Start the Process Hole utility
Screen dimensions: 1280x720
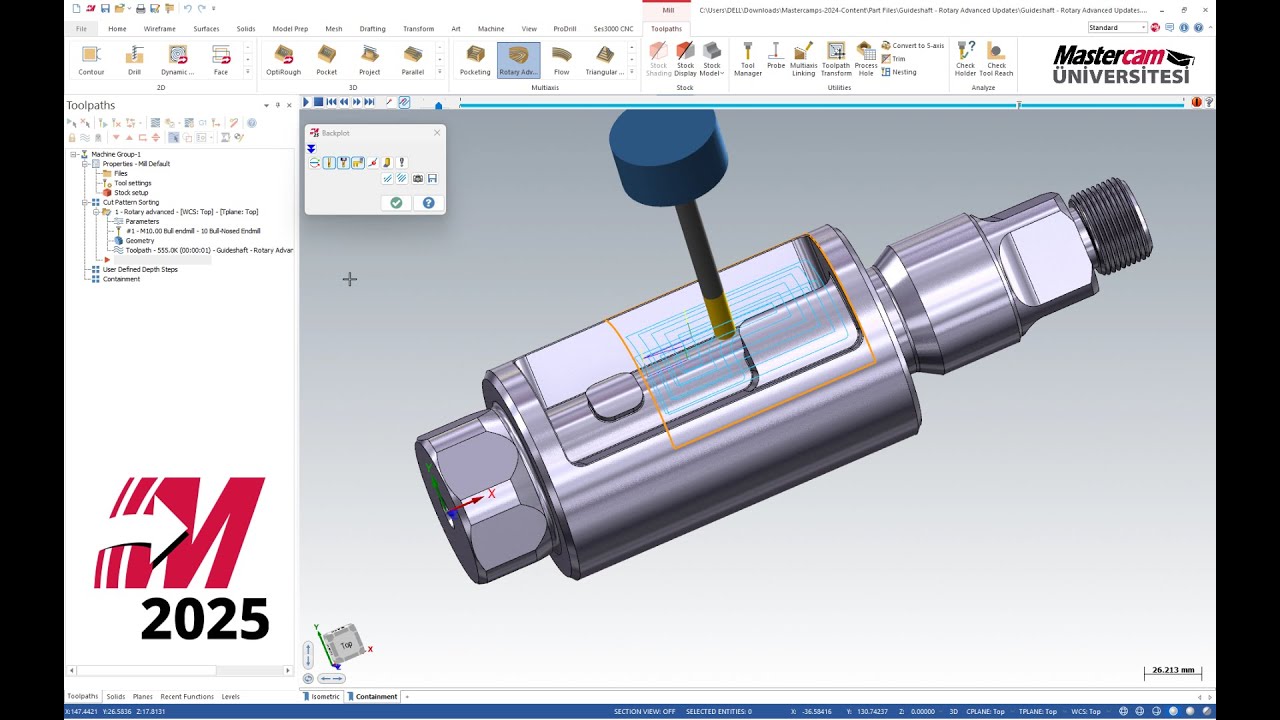[866, 60]
